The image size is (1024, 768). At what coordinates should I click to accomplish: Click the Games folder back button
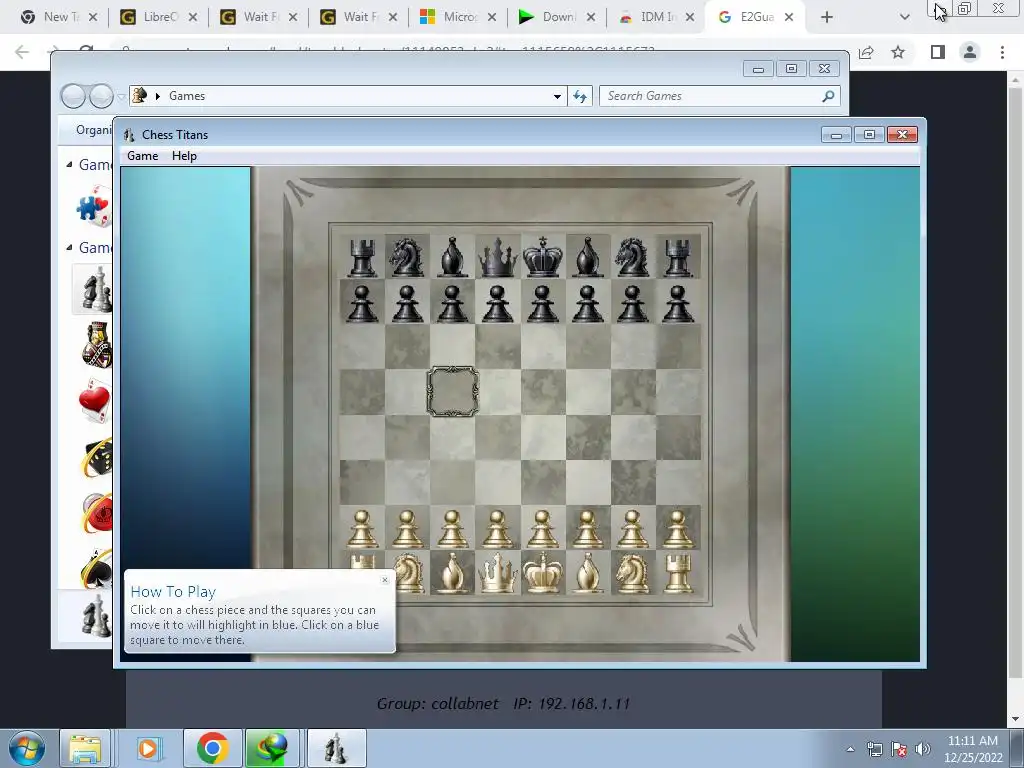(x=73, y=96)
